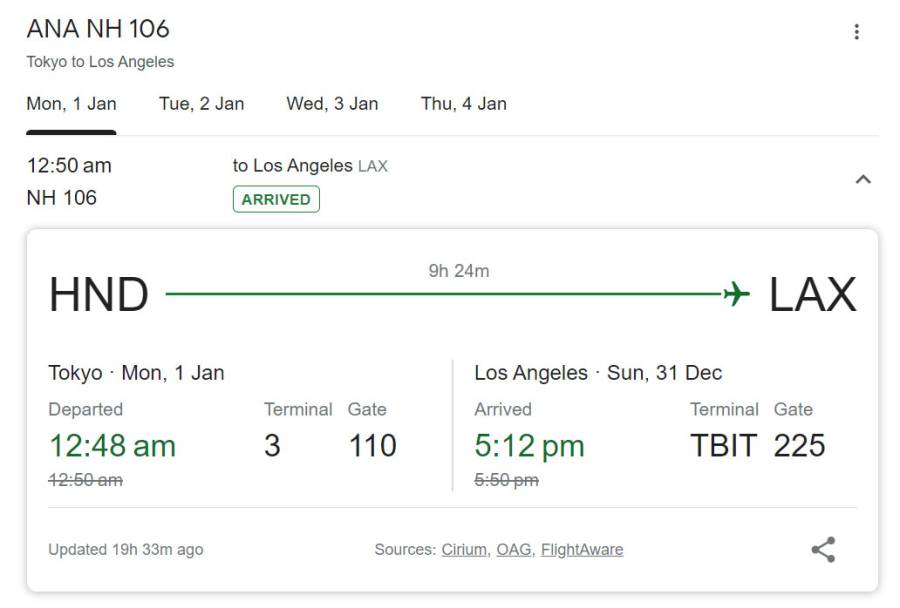Image resolution: width=900 pixels, height=608 pixels.
Task: Click the green airplane icon
Action: [x=736, y=294]
